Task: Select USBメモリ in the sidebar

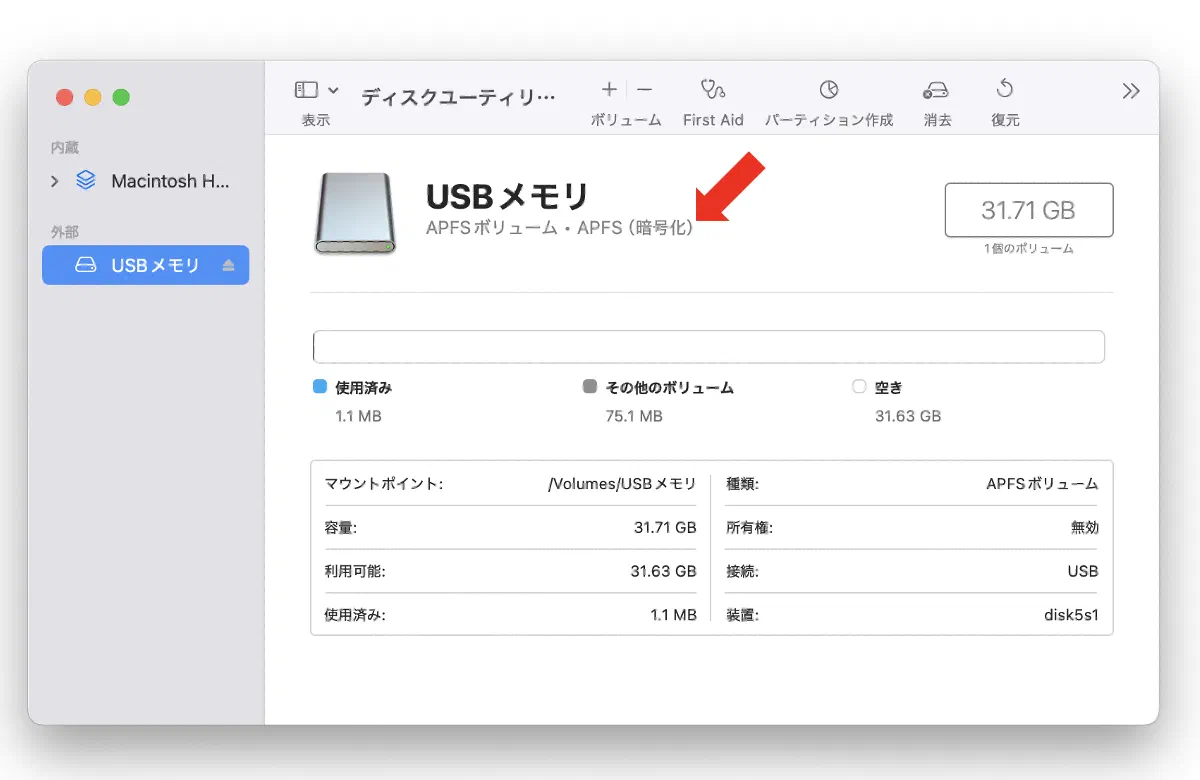Action: tap(145, 265)
